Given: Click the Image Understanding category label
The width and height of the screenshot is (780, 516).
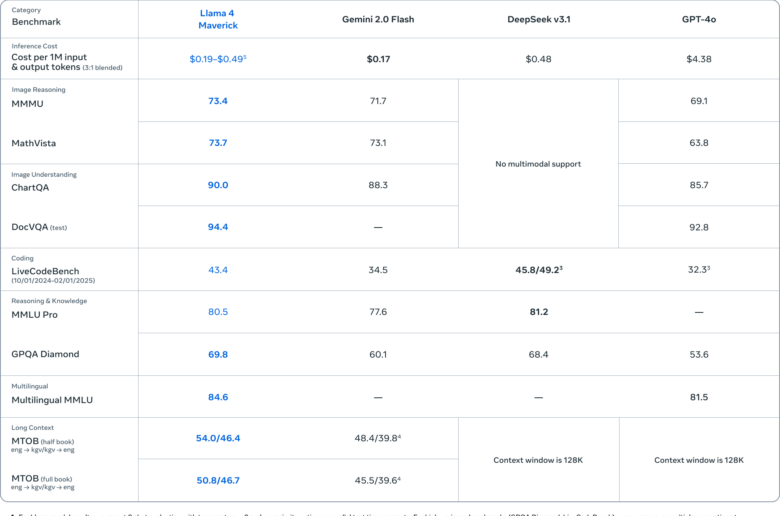Looking at the screenshot, I should 44,175.
